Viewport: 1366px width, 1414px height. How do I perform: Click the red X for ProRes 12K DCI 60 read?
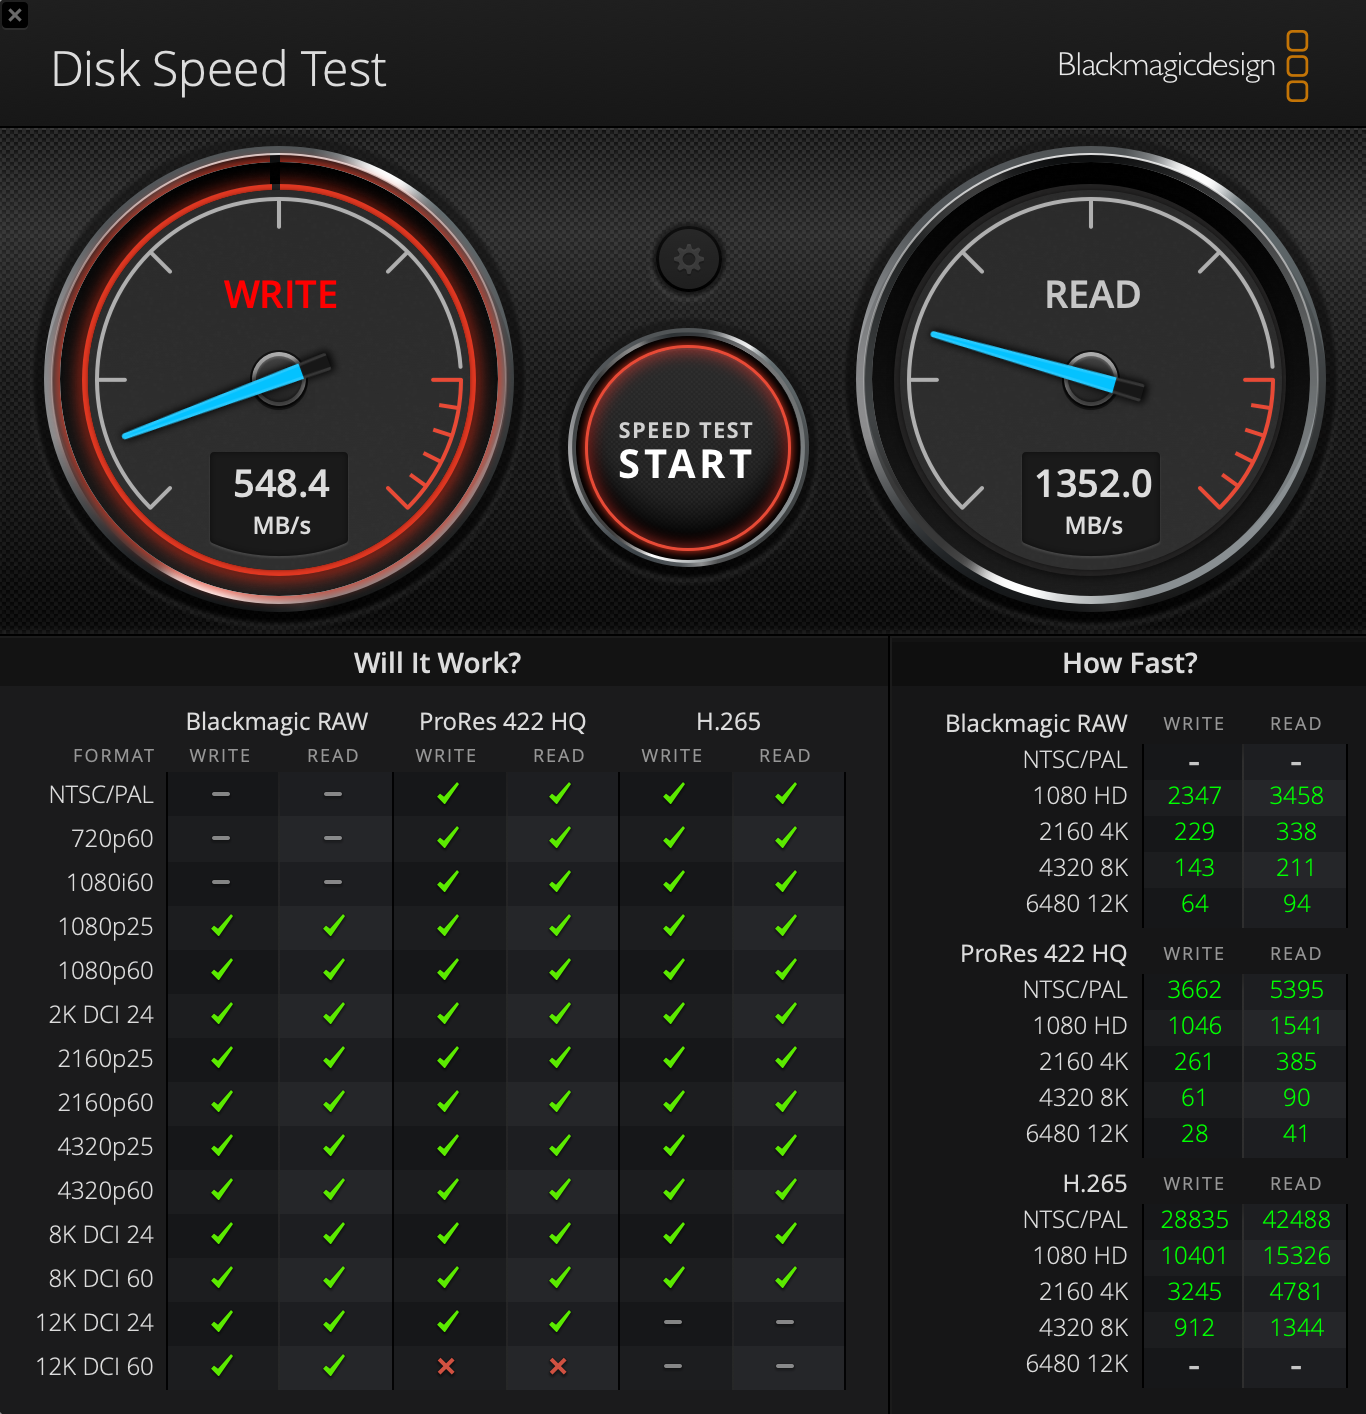click(558, 1366)
